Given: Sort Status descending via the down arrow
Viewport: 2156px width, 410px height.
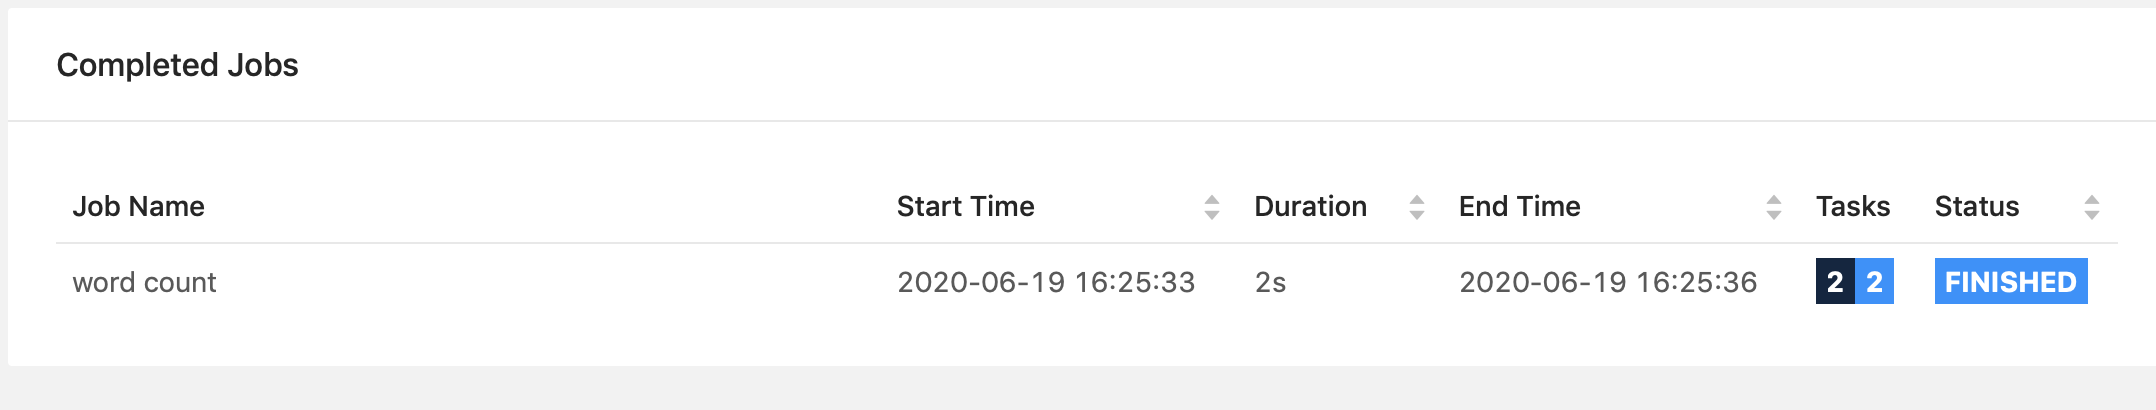Looking at the screenshot, I should [x=2092, y=214].
